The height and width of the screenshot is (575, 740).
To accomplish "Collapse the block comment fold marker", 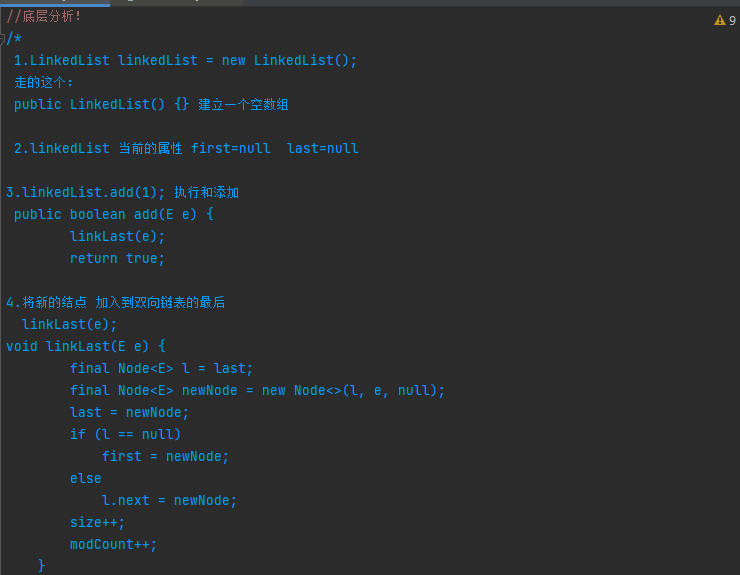I will 2,39.
